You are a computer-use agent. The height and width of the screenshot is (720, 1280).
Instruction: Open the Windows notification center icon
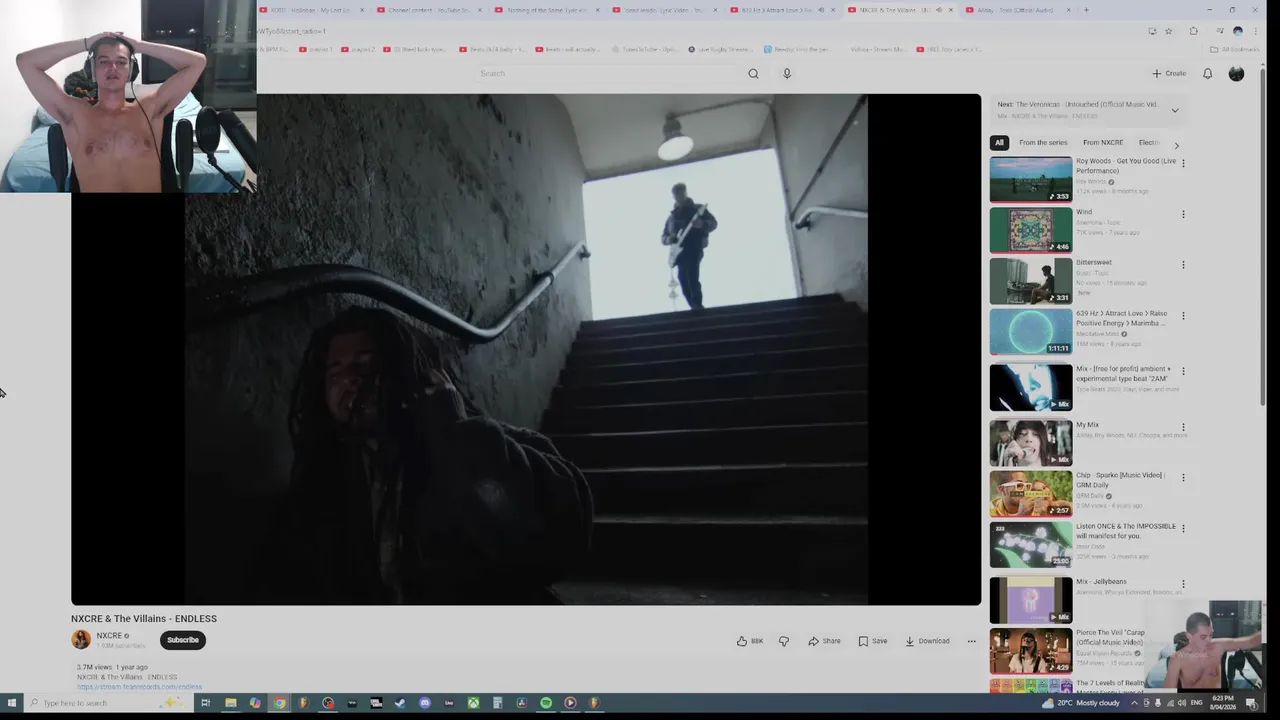click(x=1250, y=703)
